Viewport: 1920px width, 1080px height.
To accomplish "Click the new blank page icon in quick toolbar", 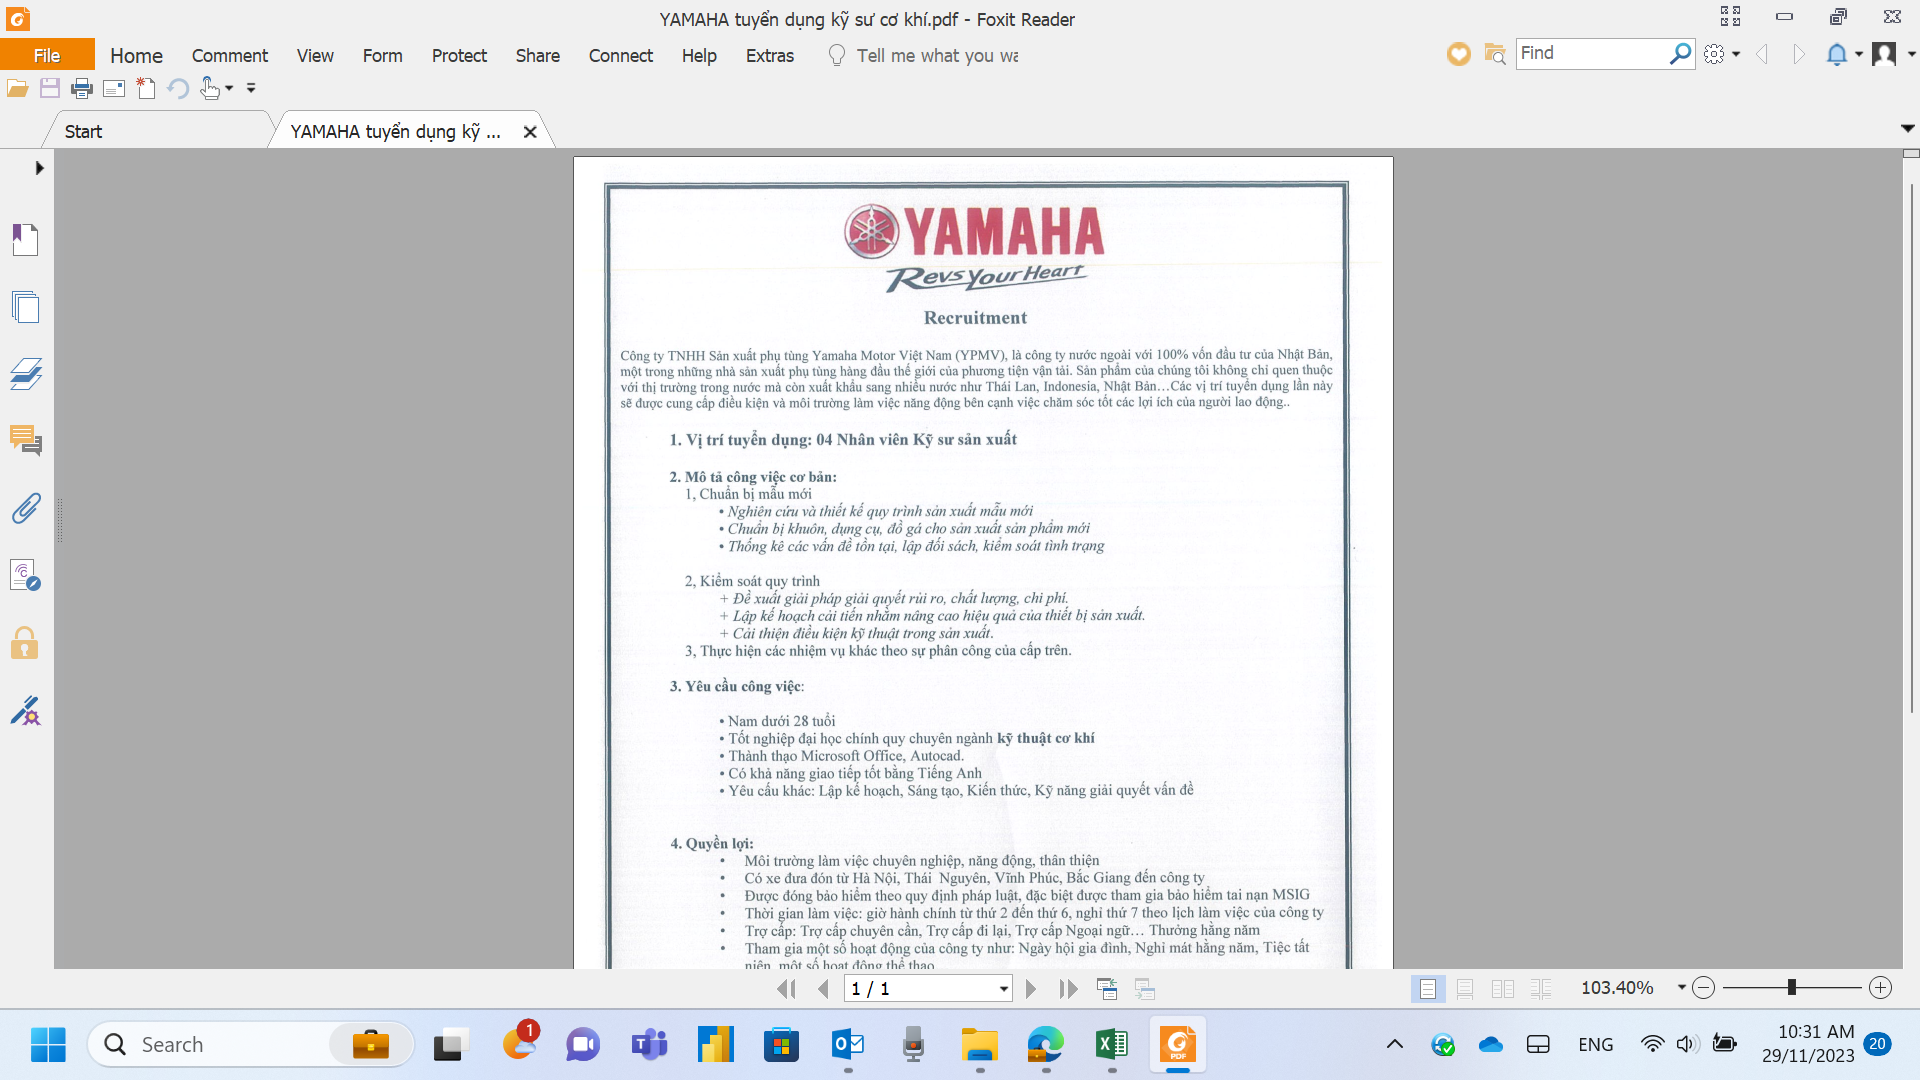I will [146, 88].
